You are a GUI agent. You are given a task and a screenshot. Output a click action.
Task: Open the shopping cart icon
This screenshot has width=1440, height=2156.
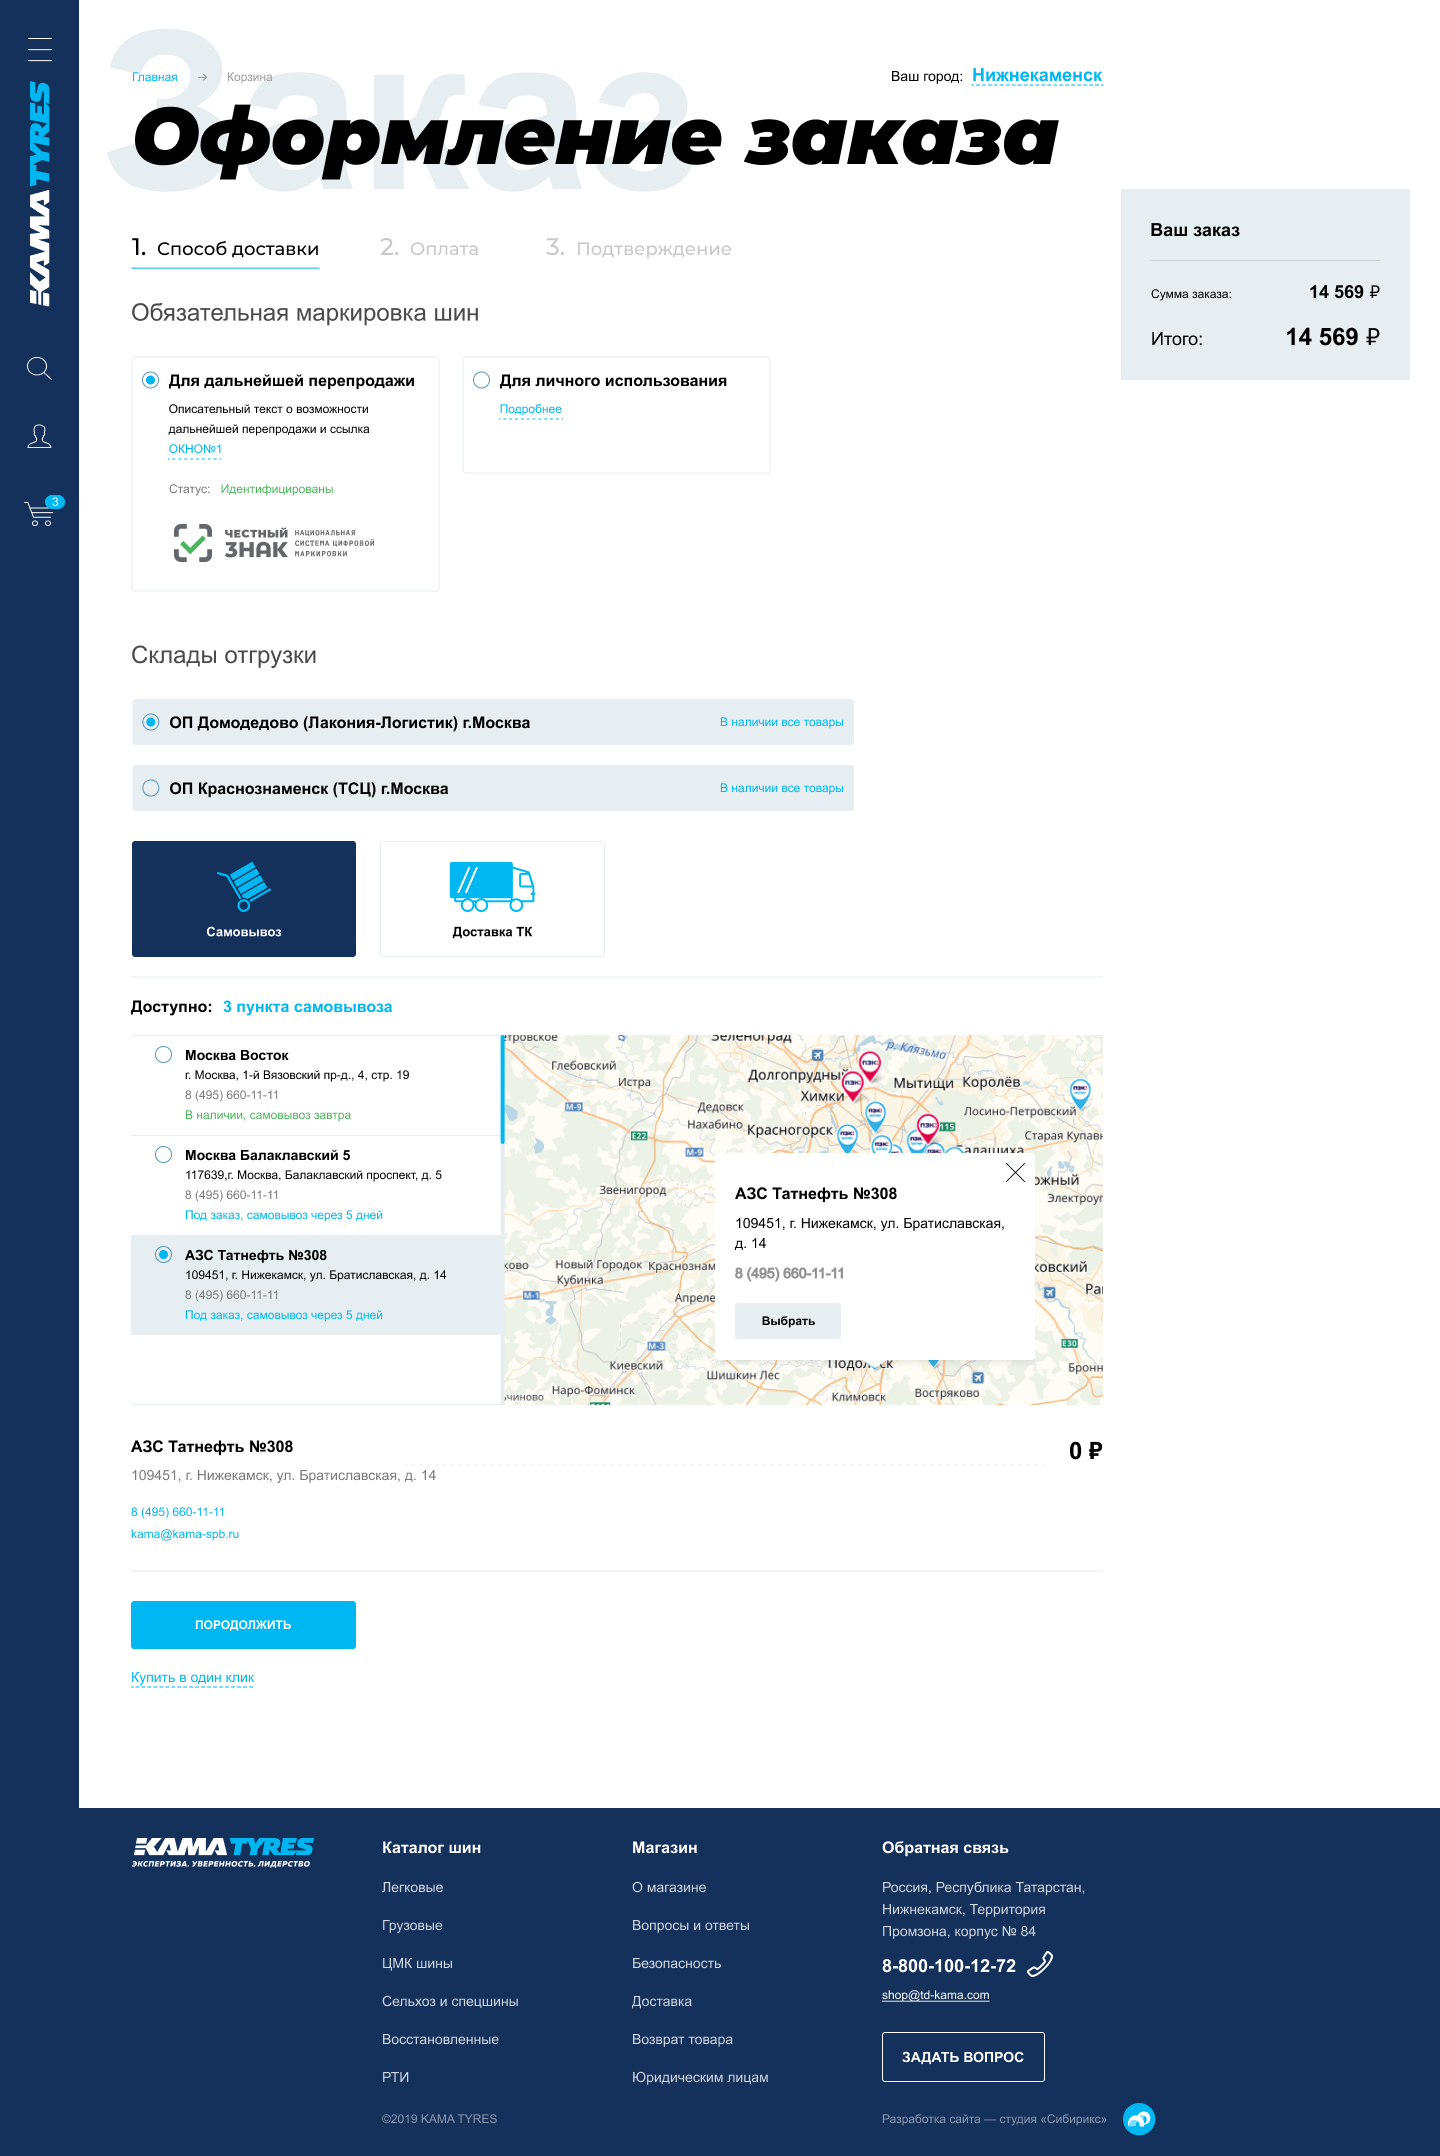tap(40, 513)
